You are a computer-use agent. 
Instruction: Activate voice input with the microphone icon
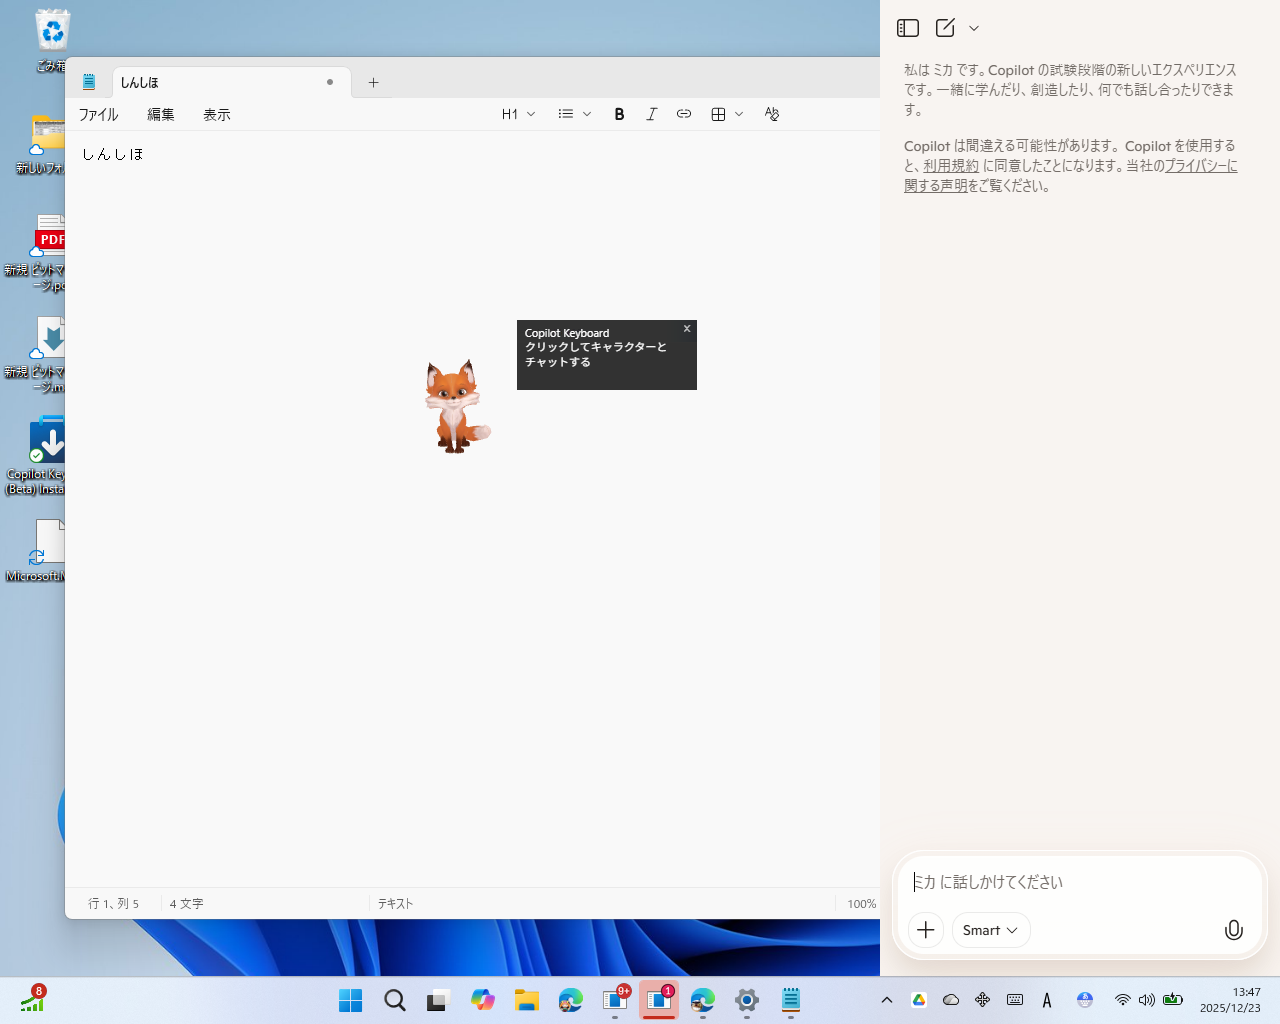pos(1233,930)
